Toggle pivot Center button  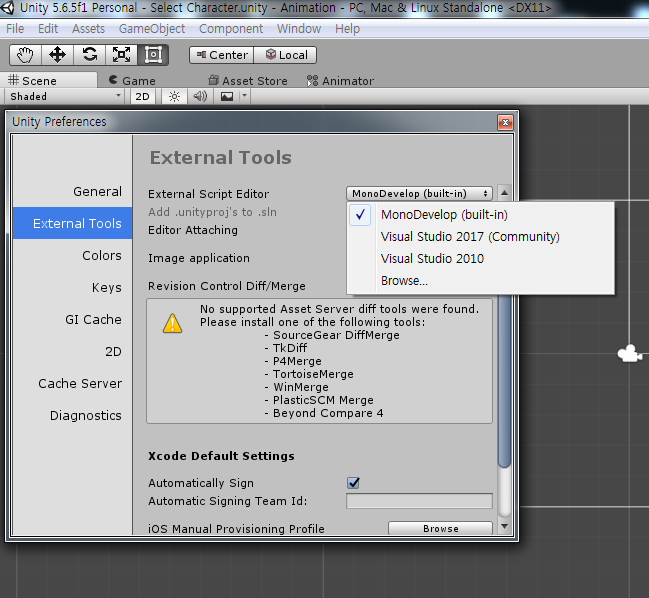click(221, 55)
